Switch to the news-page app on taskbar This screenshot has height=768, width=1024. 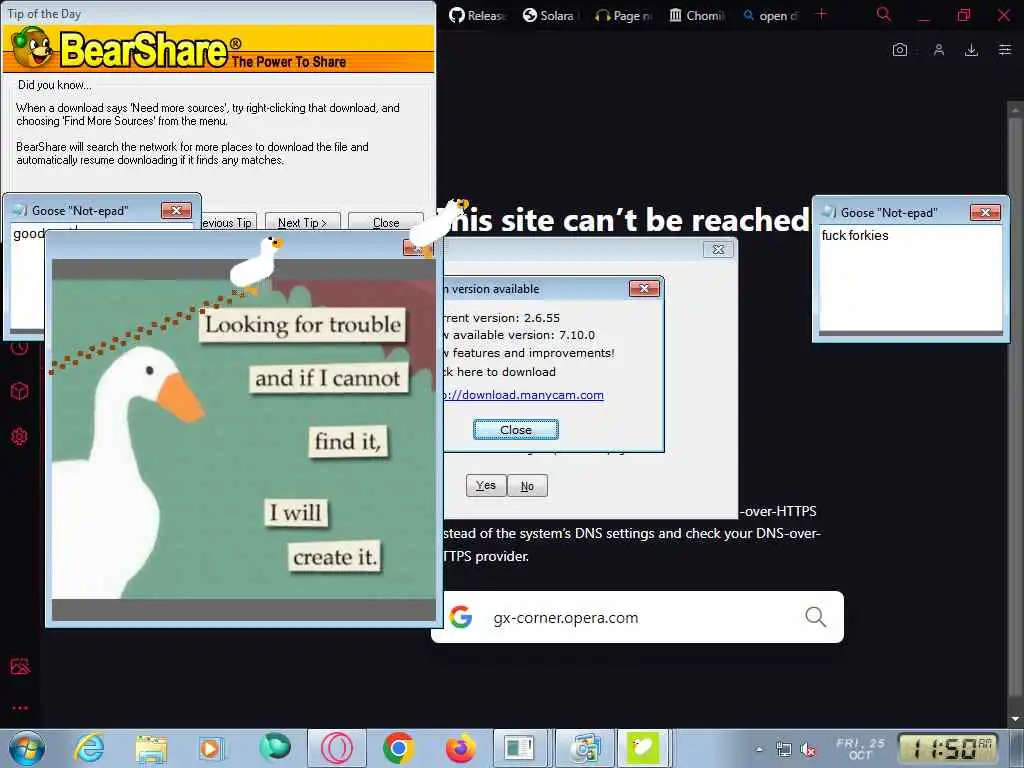point(519,748)
